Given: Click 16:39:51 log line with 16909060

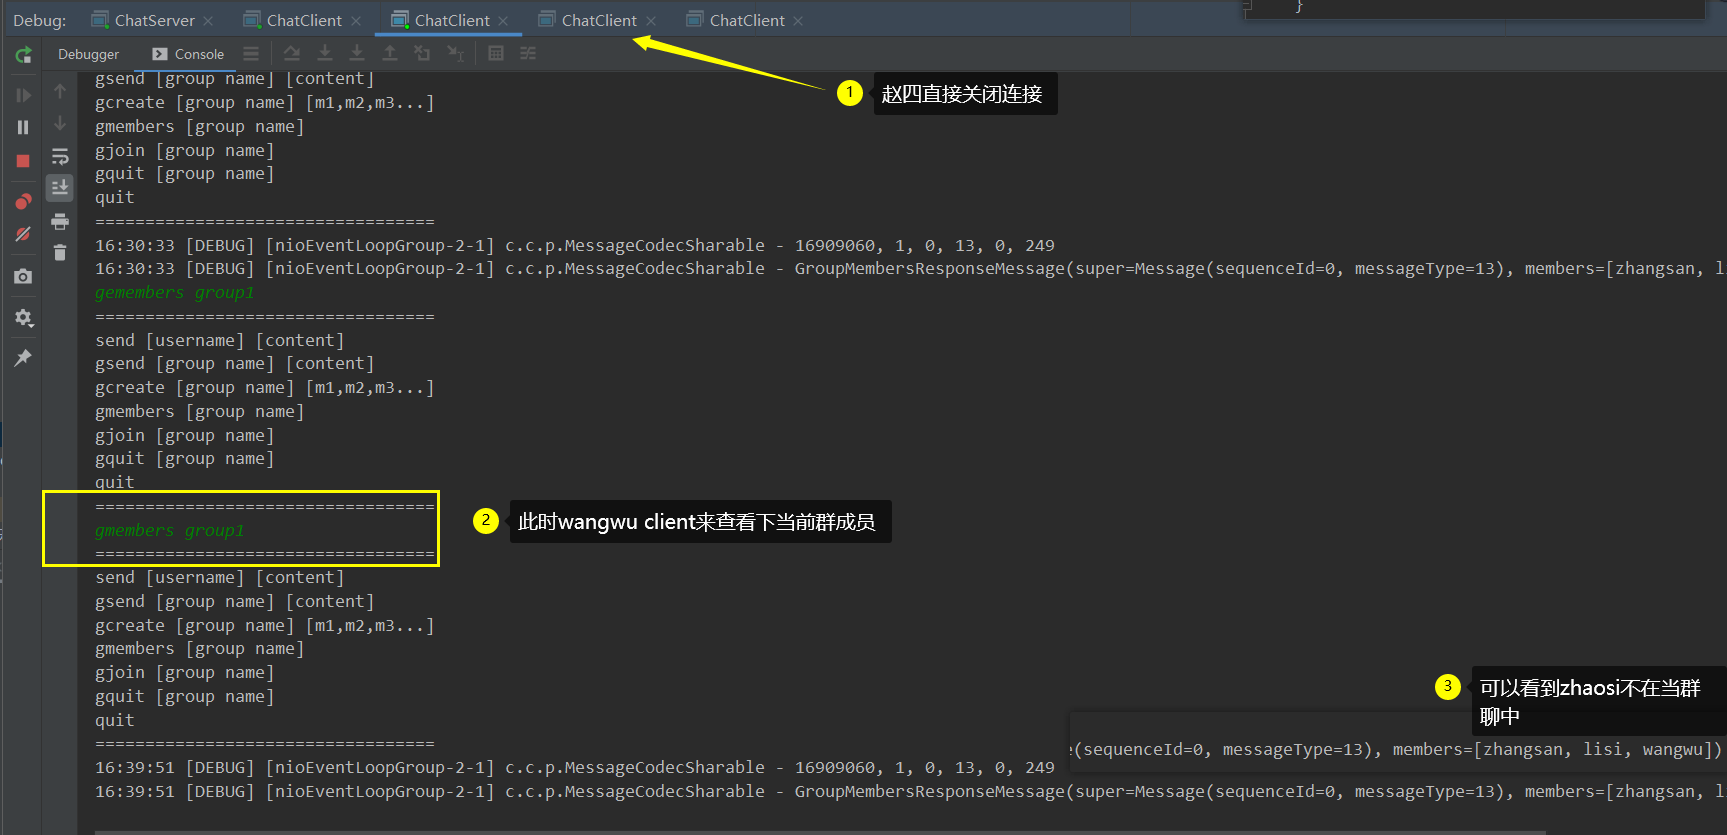Looking at the screenshot, I should [575, 768].
